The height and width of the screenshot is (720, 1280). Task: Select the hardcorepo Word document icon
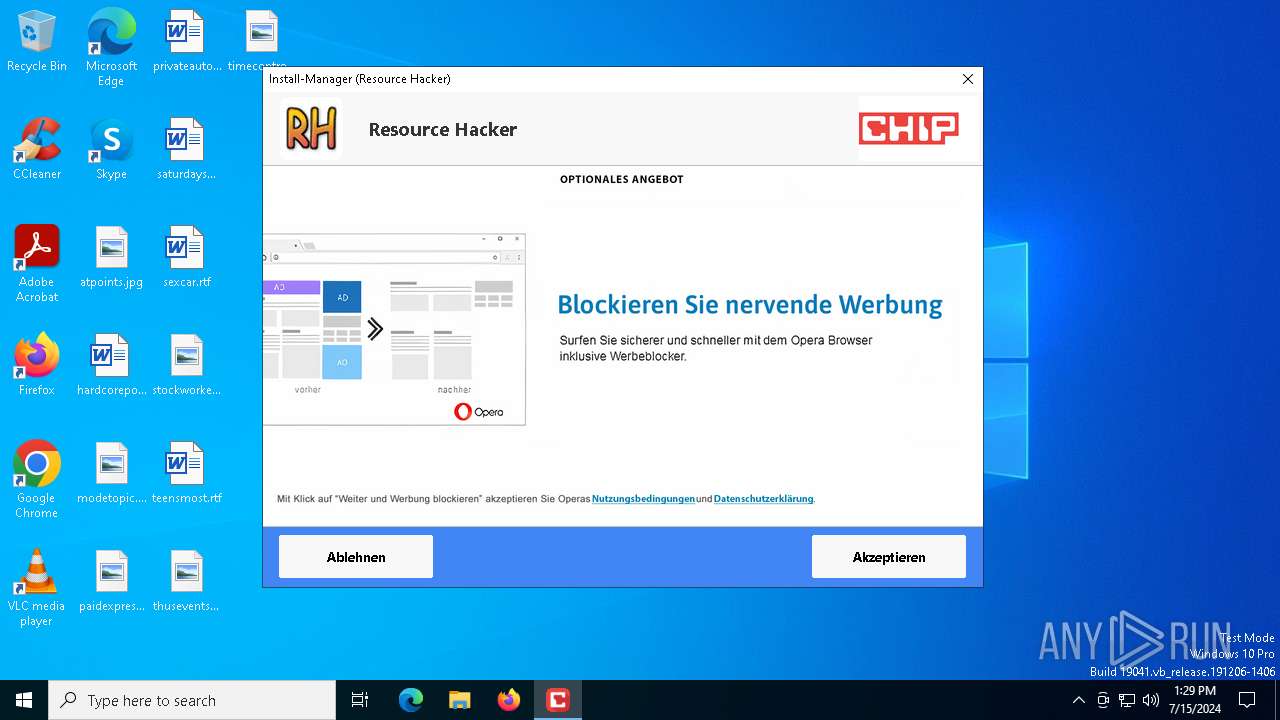(x=111, y=366)
